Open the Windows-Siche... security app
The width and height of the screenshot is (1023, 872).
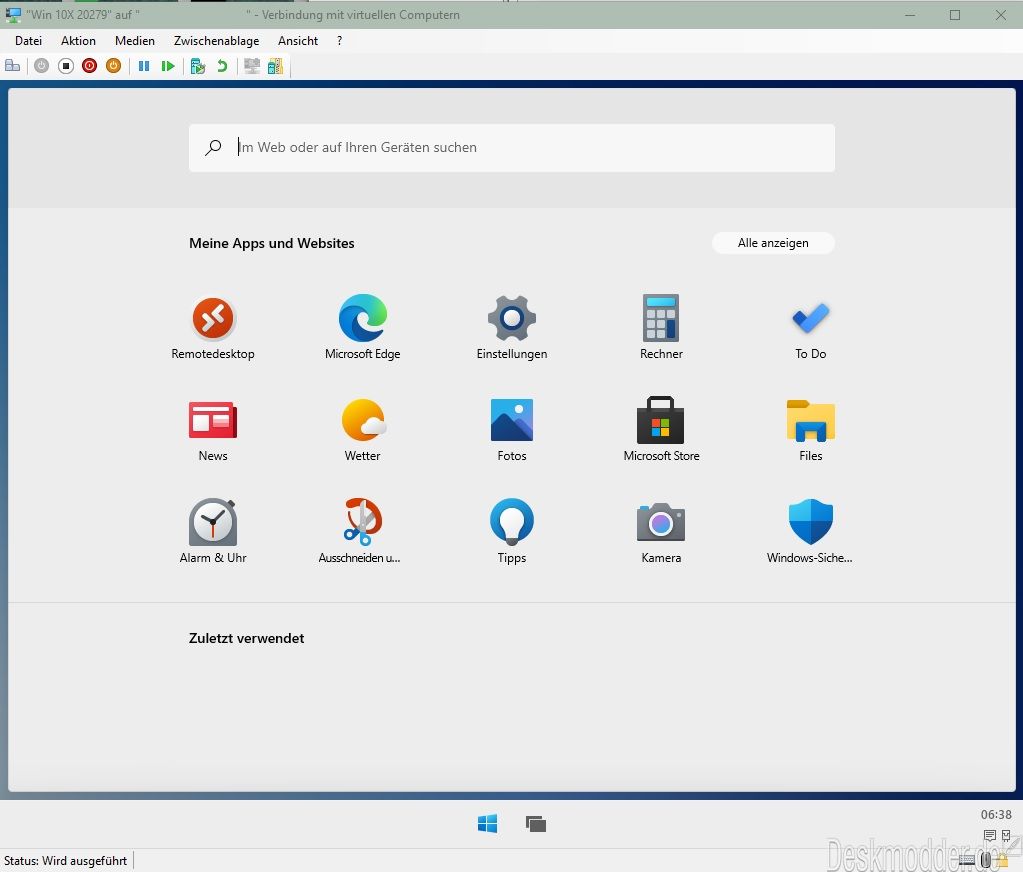810,532
